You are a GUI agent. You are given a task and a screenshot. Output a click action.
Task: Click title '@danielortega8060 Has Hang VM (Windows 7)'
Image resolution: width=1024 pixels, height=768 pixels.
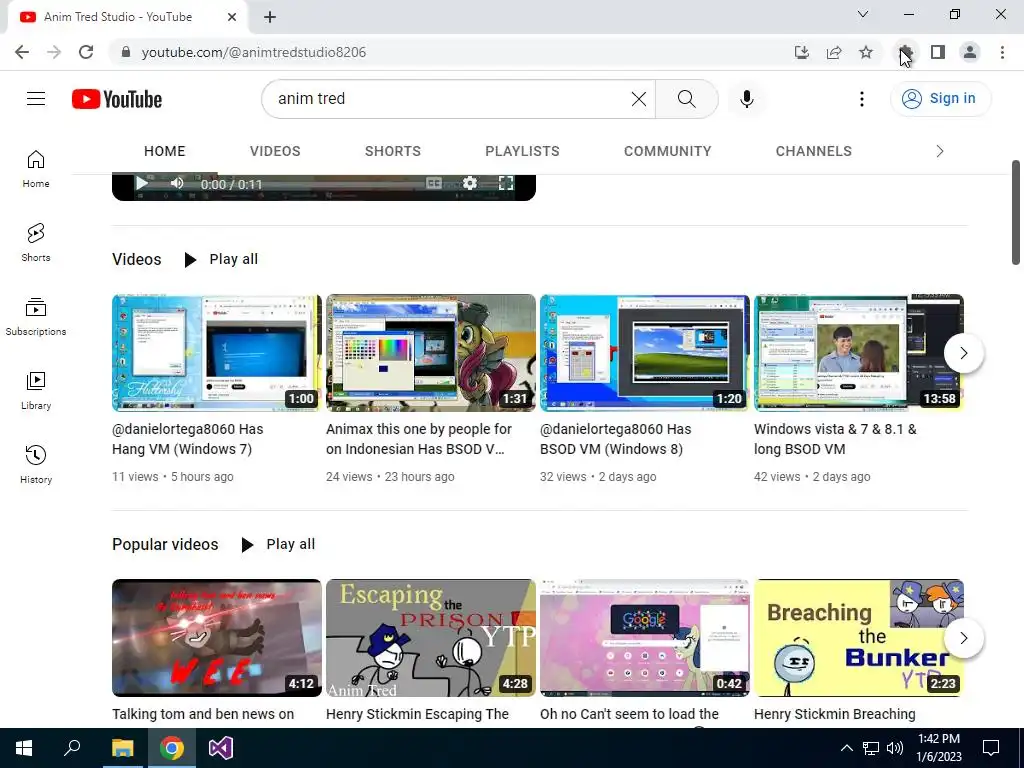tap(187, 439)
